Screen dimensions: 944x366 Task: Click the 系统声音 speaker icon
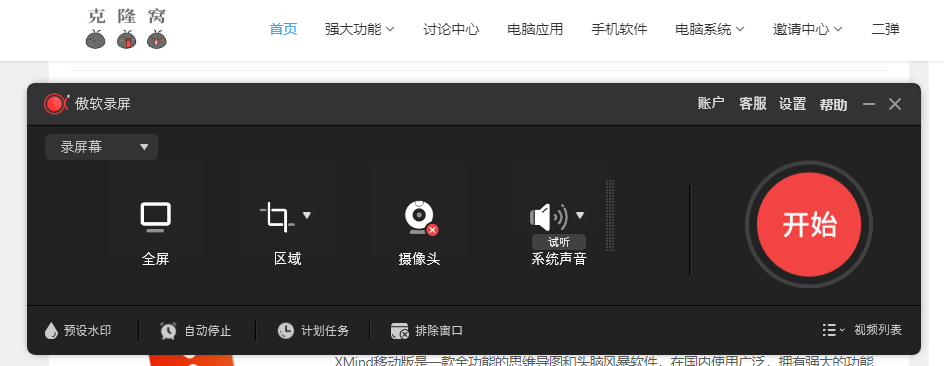(x=548, y=217)
